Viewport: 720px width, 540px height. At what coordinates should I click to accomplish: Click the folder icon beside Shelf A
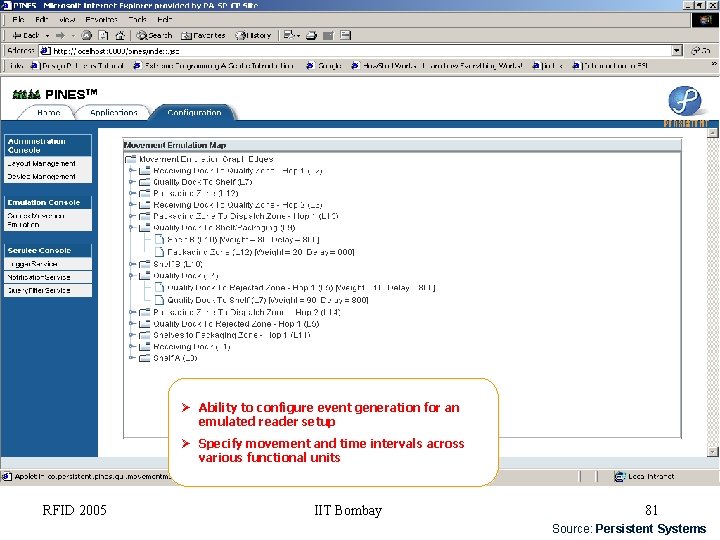pos(145,358)
